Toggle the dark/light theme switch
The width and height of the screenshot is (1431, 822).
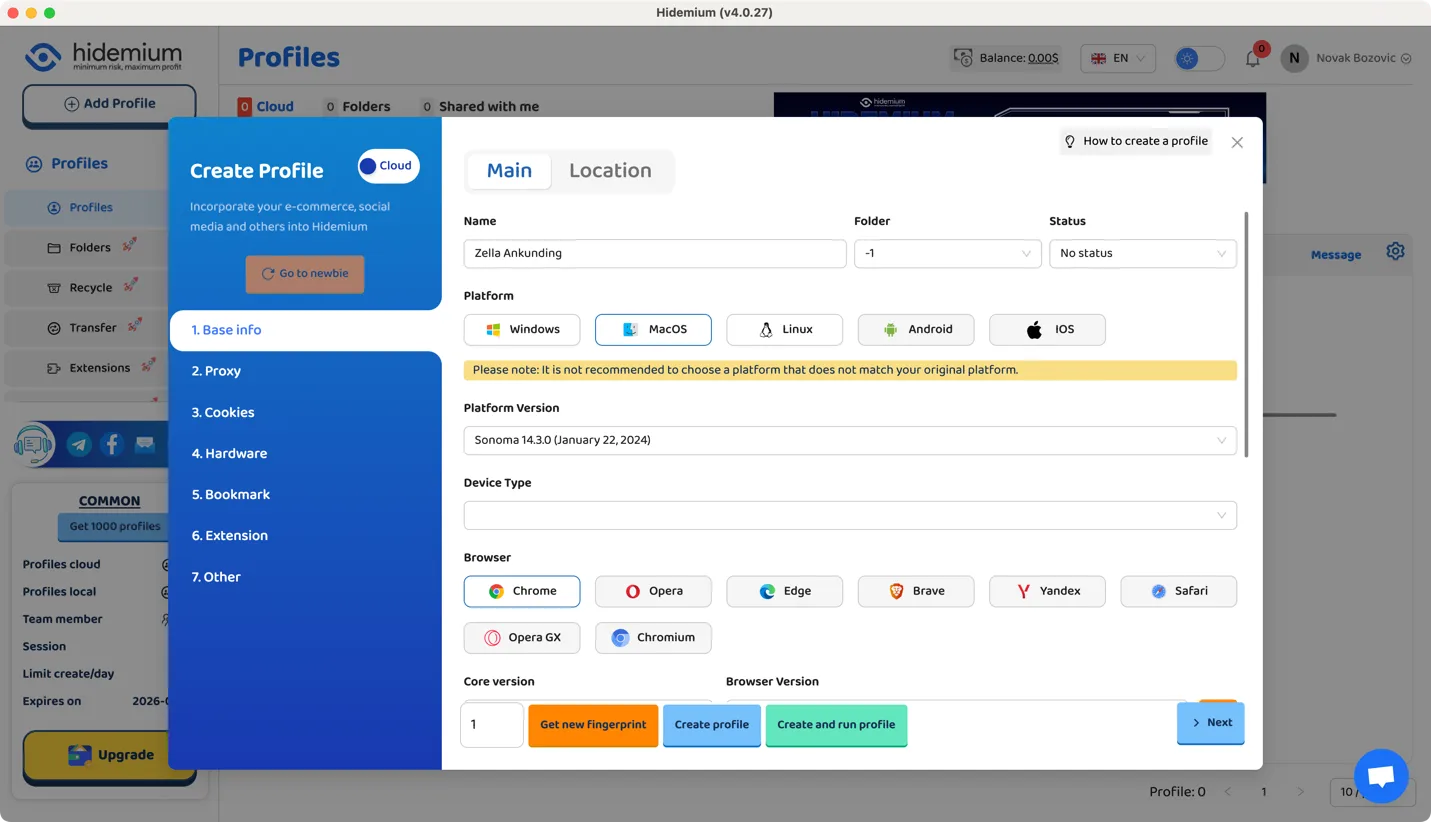pos(1199,58)
